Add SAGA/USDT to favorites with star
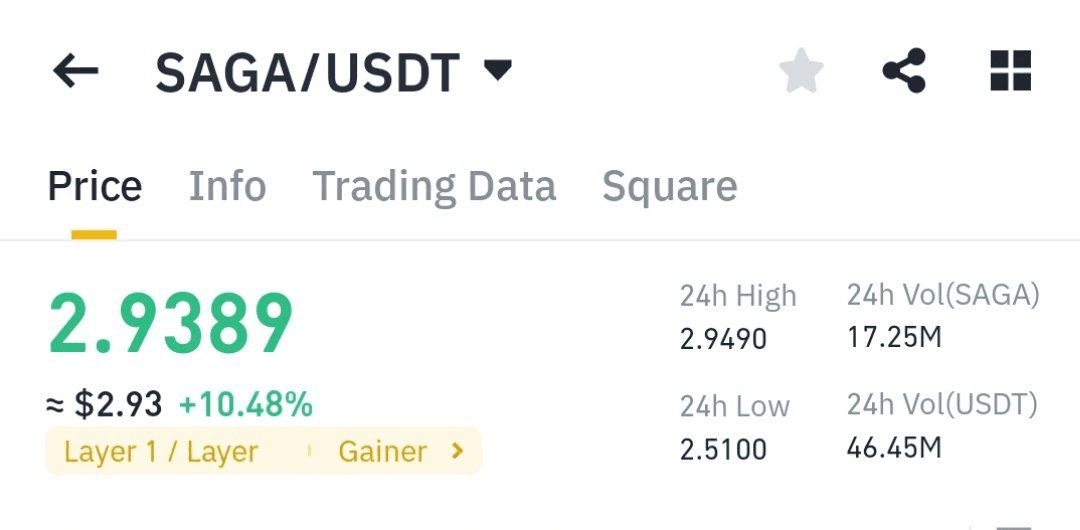The height and width of the screenshot is (530, 1080). point(801,70)
